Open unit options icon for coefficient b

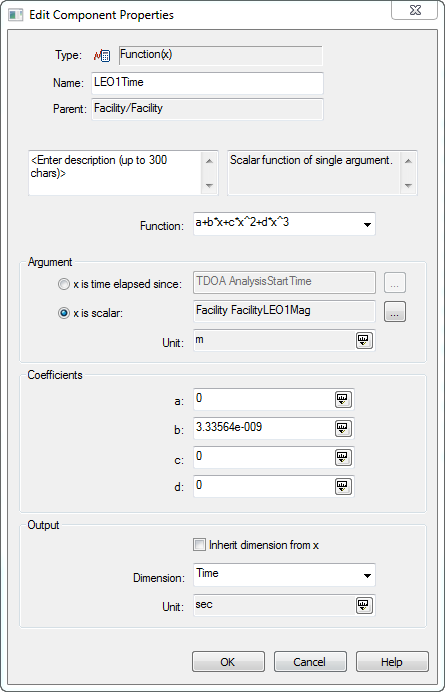click(343, 428)
